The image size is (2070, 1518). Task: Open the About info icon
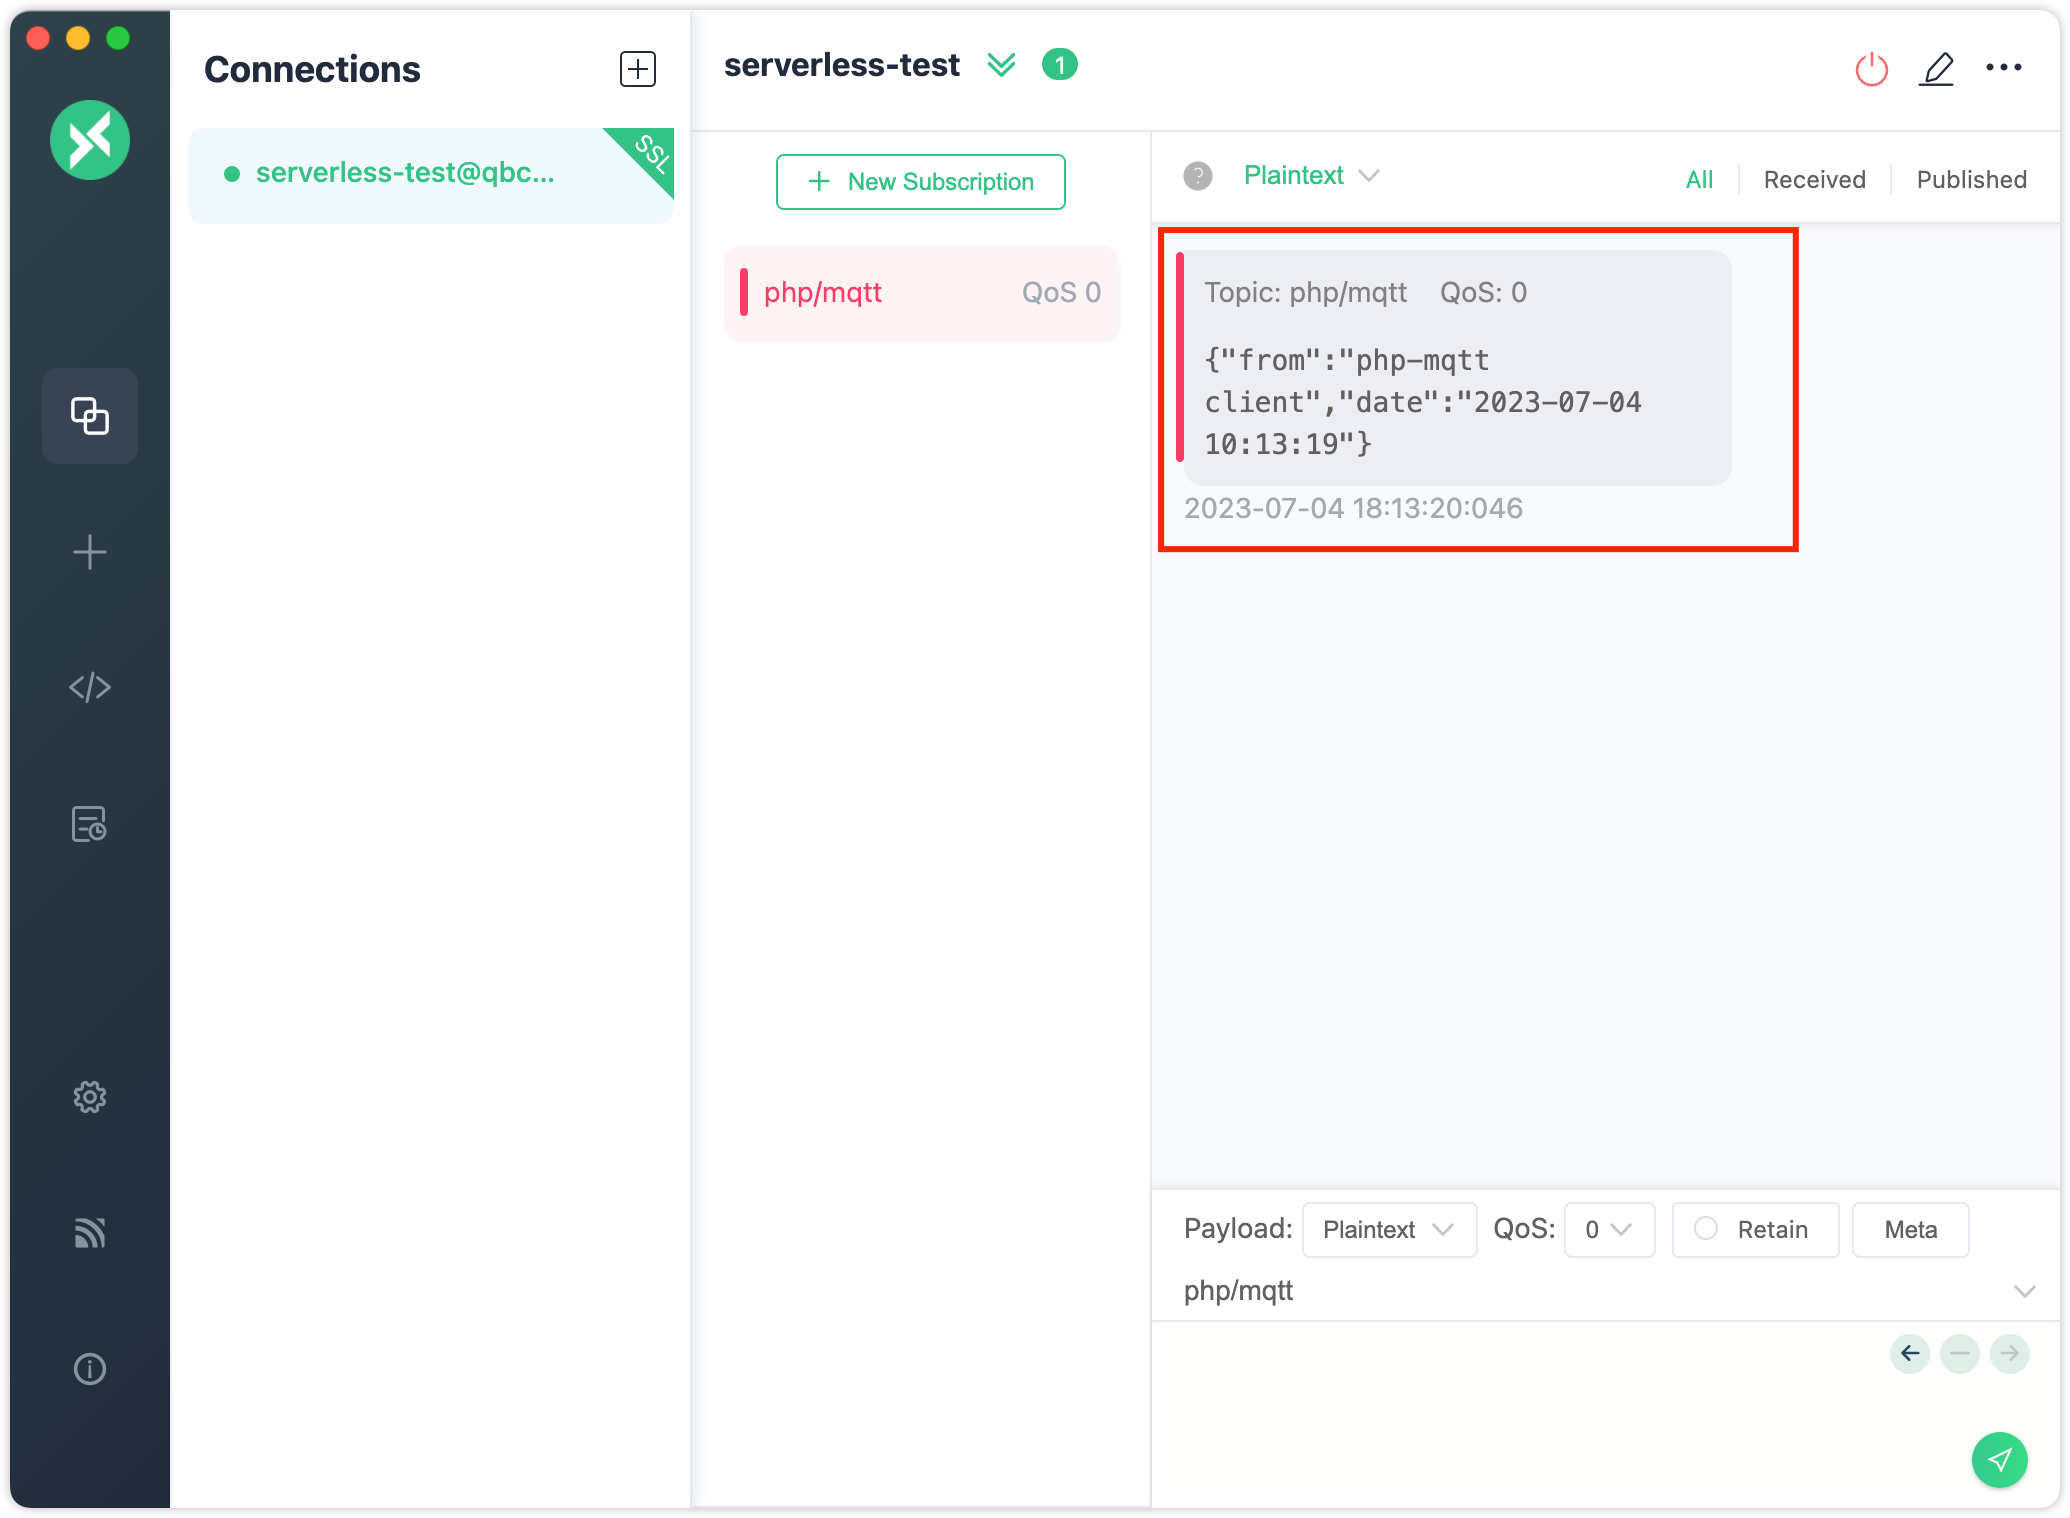point(90,1369)
